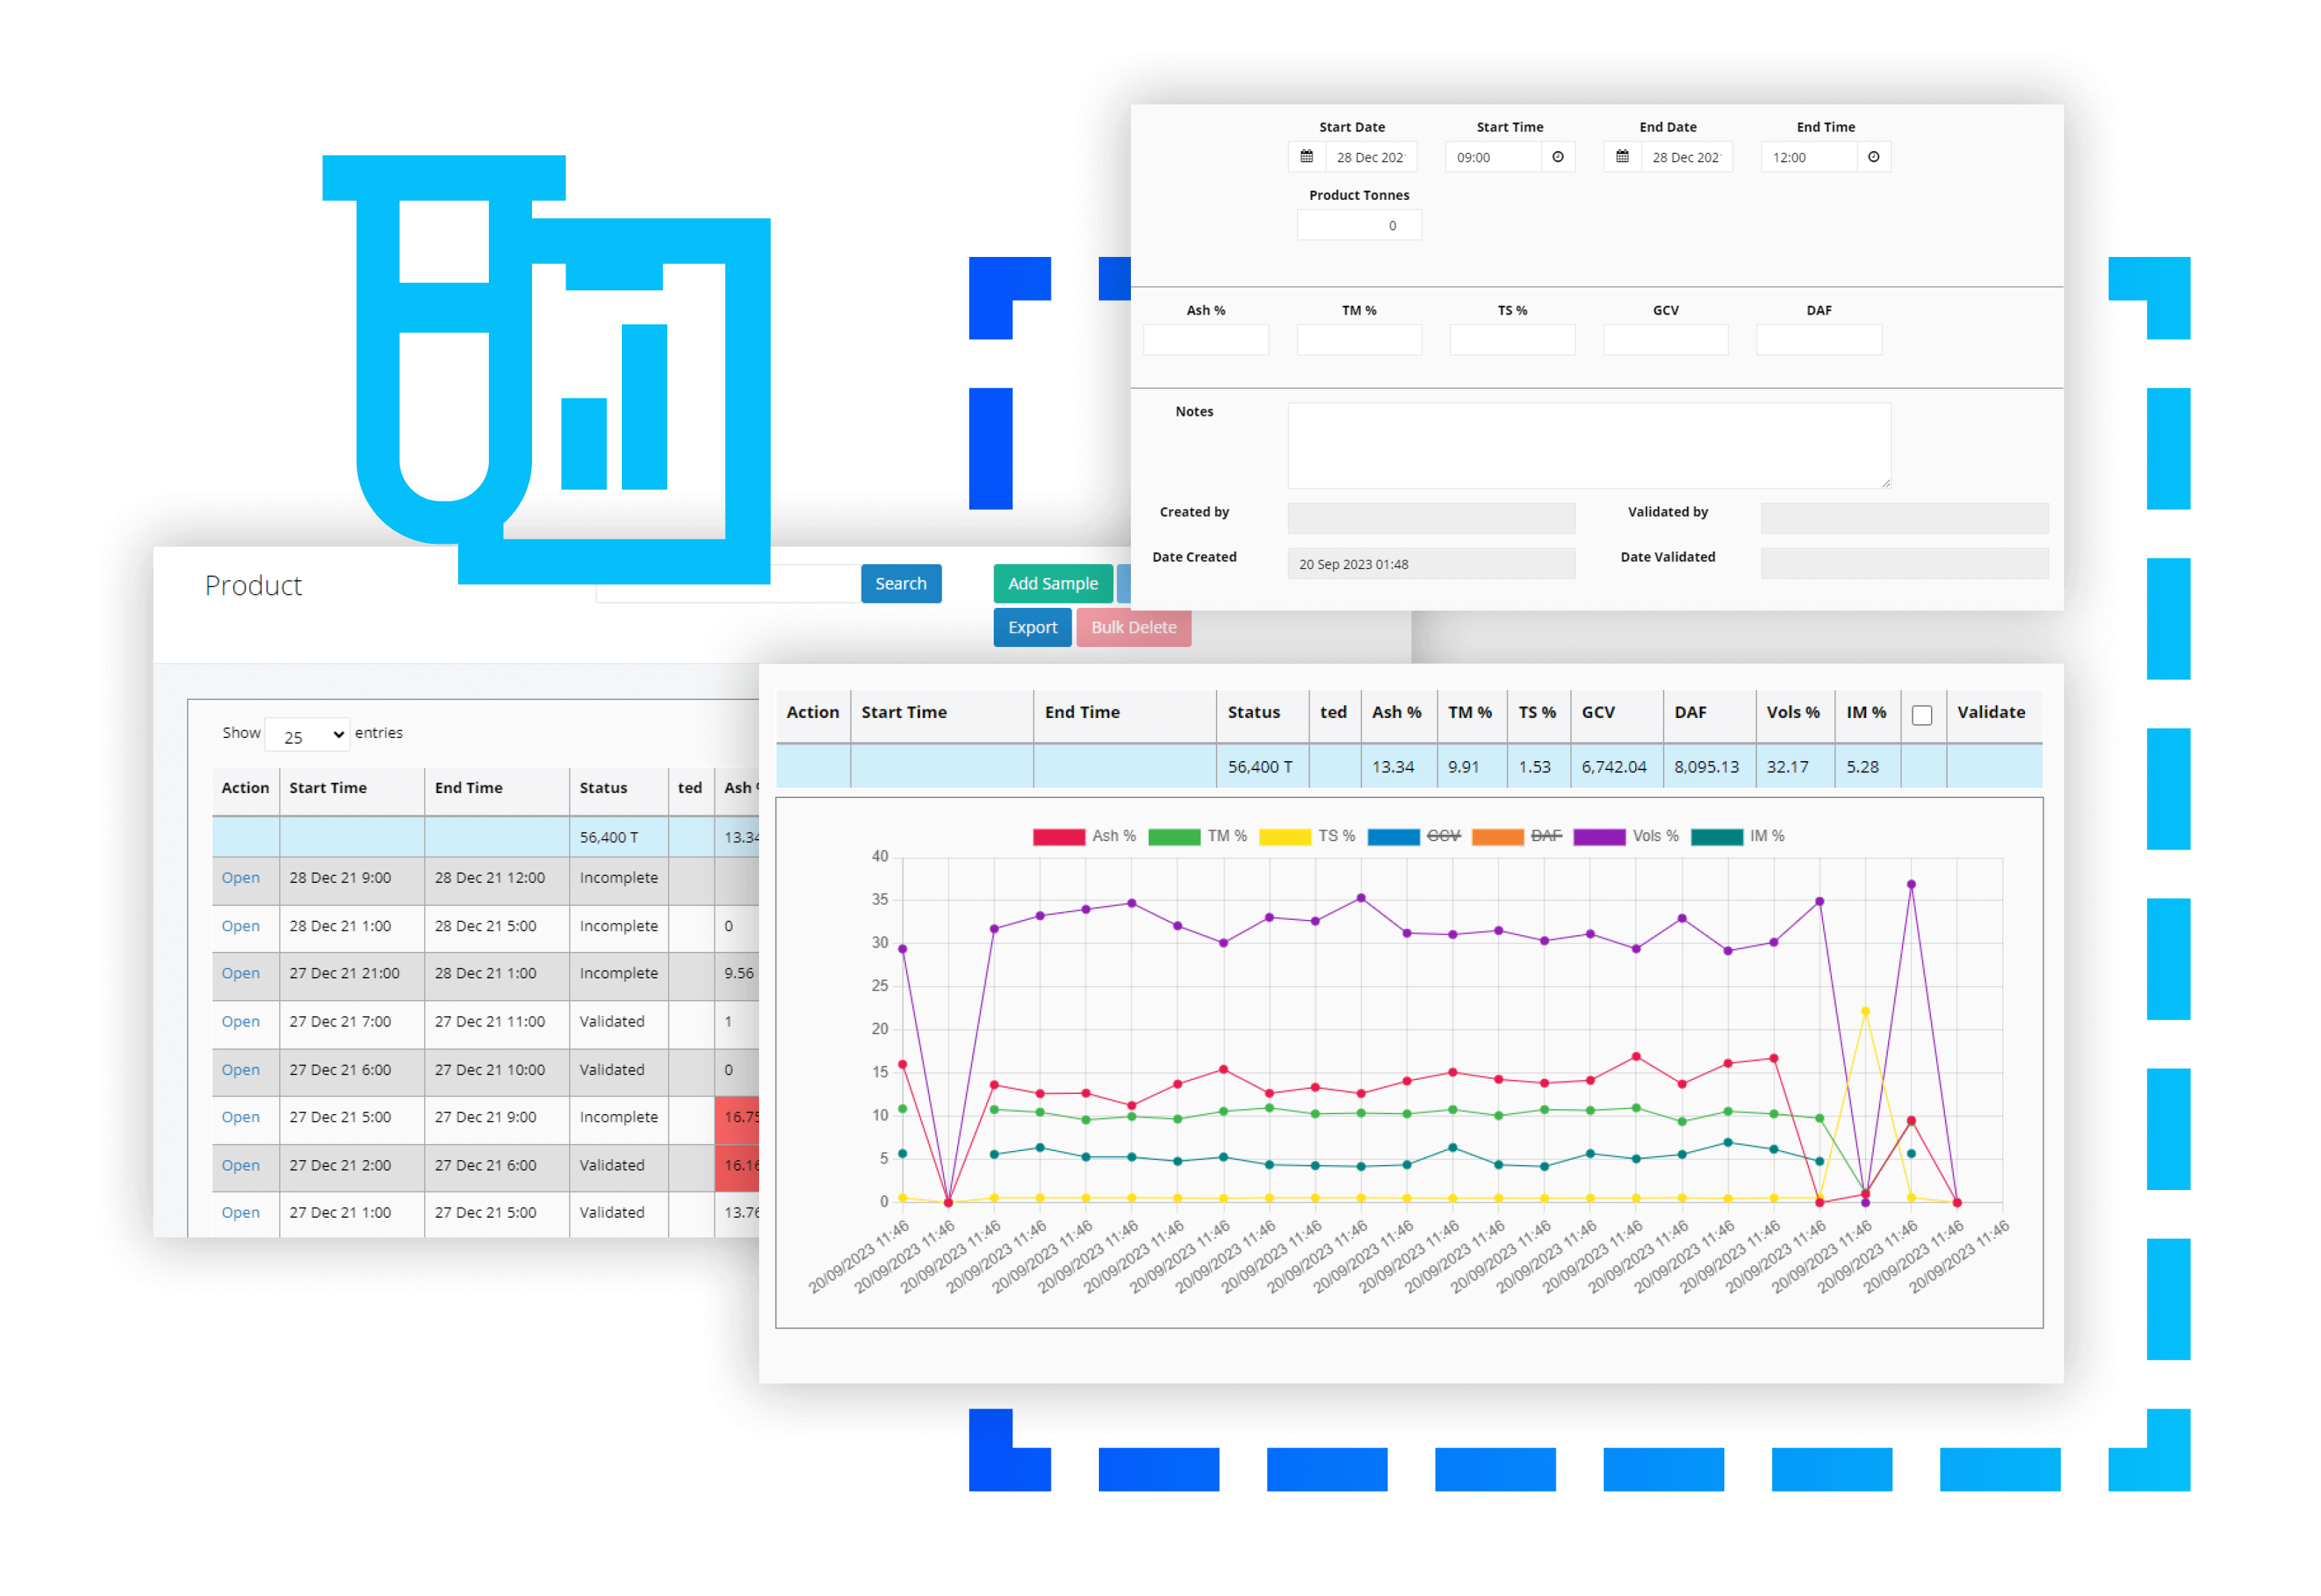
Task: Click the End Time clock icon
Action: [1874, 157]
